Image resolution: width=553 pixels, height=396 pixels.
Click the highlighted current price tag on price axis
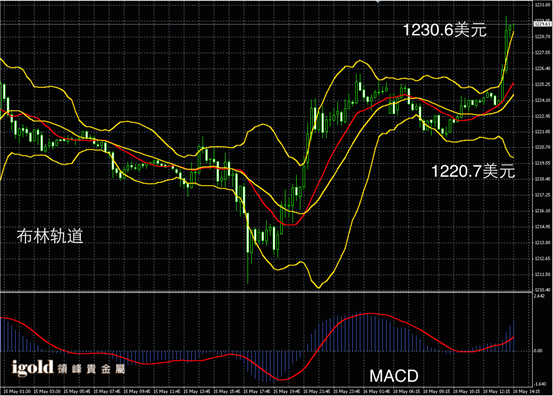(x=542, y=24)
